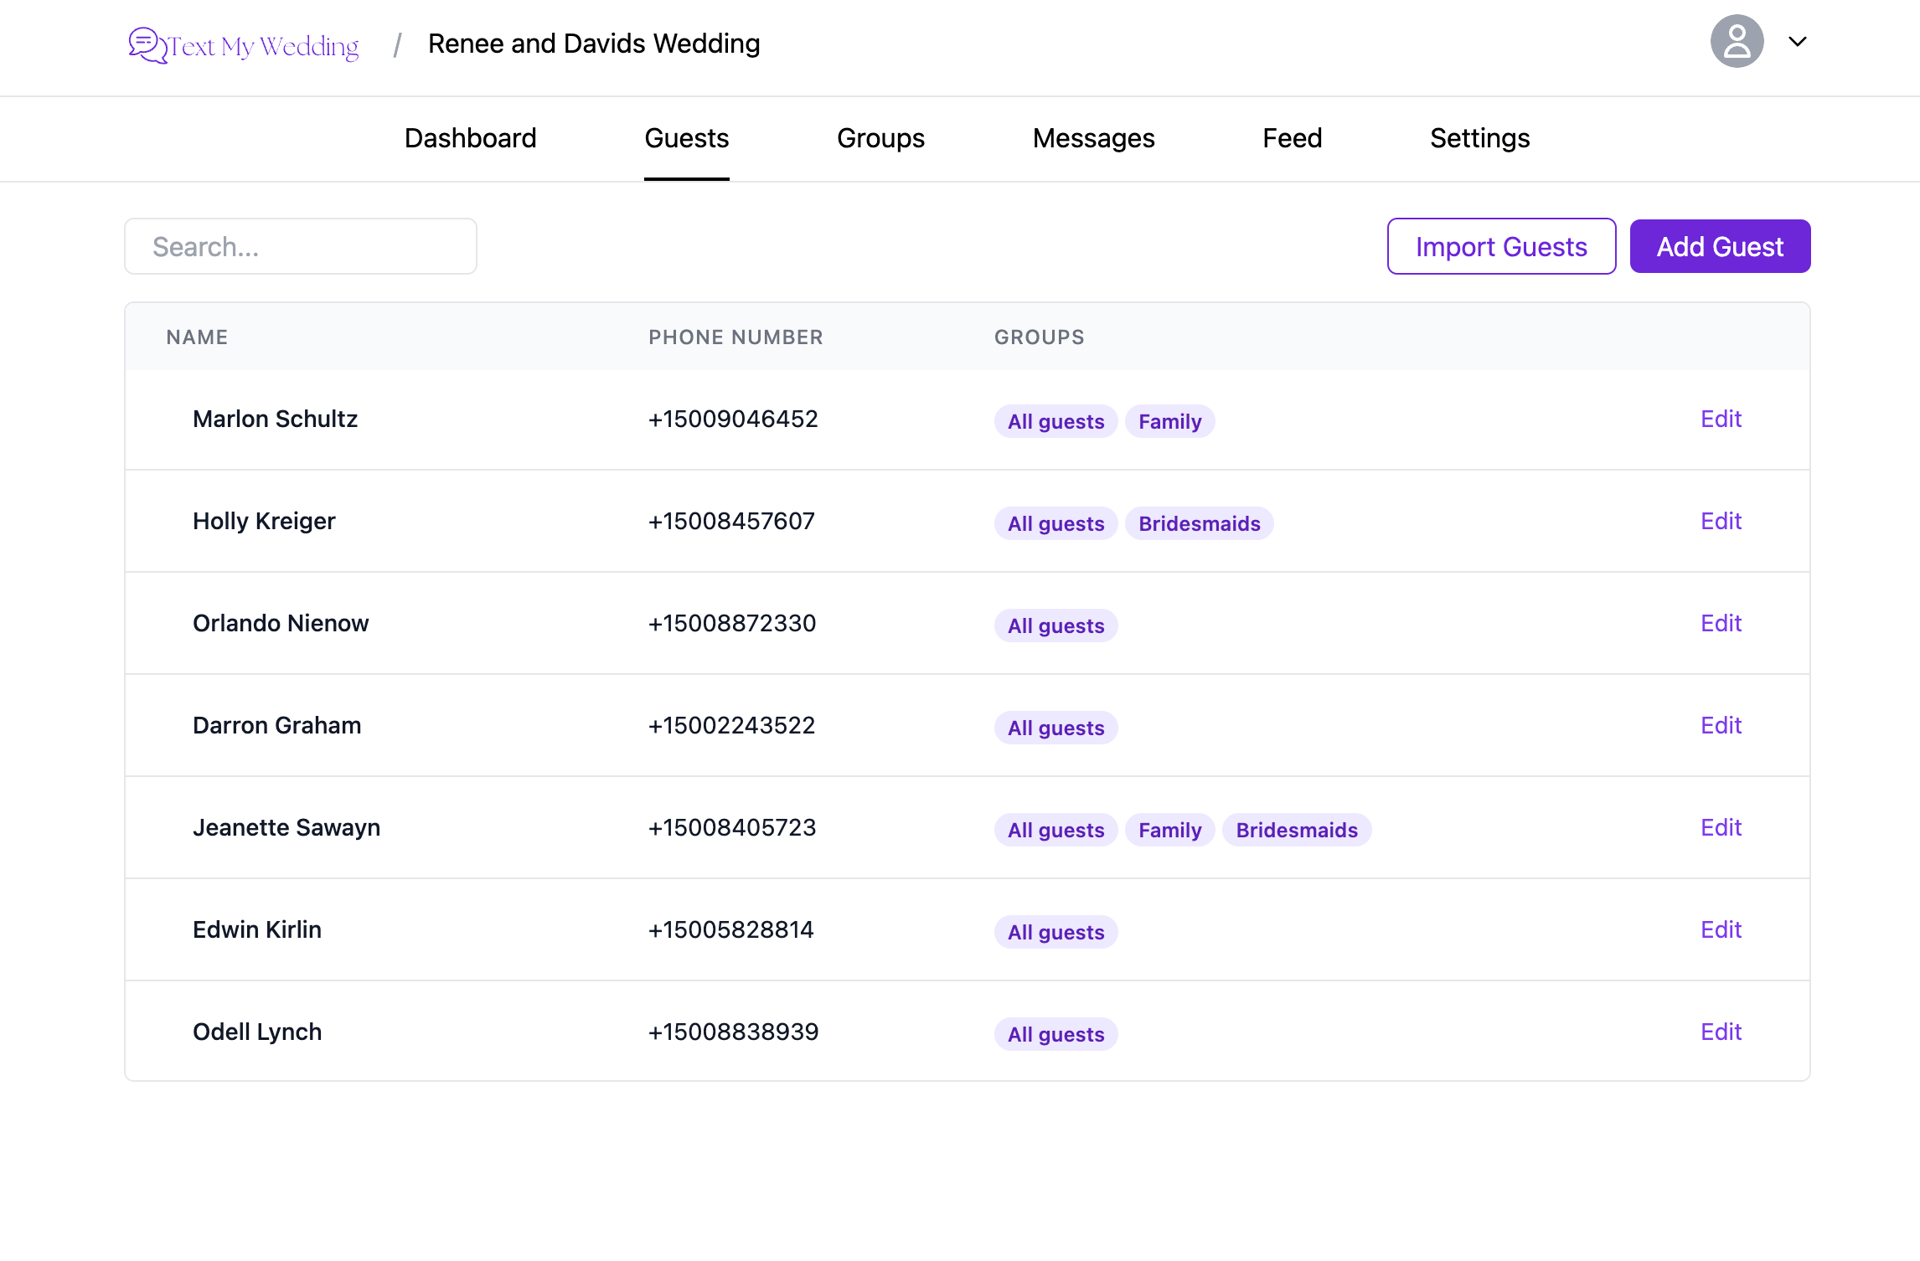Edit Darron Graham's guest record
Screen dimensions: 1920x1261
(x=1720, y=725)
